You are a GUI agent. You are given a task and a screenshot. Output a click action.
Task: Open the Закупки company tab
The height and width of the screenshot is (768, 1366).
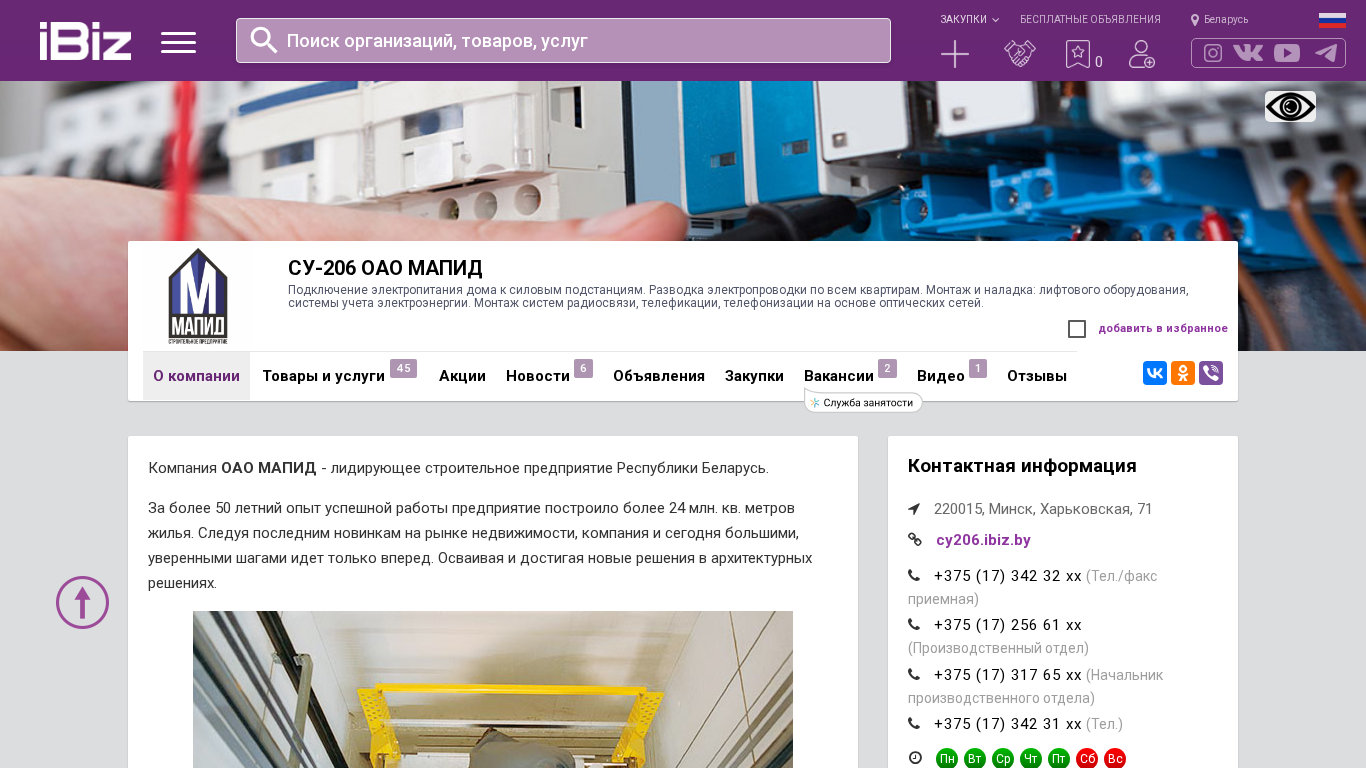click(754, 376)
